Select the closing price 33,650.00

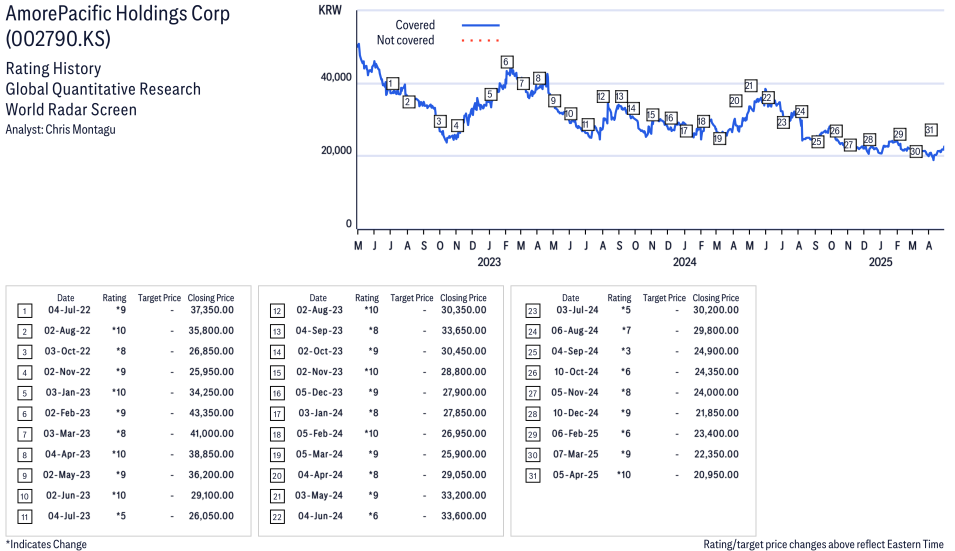coord(463,331)
